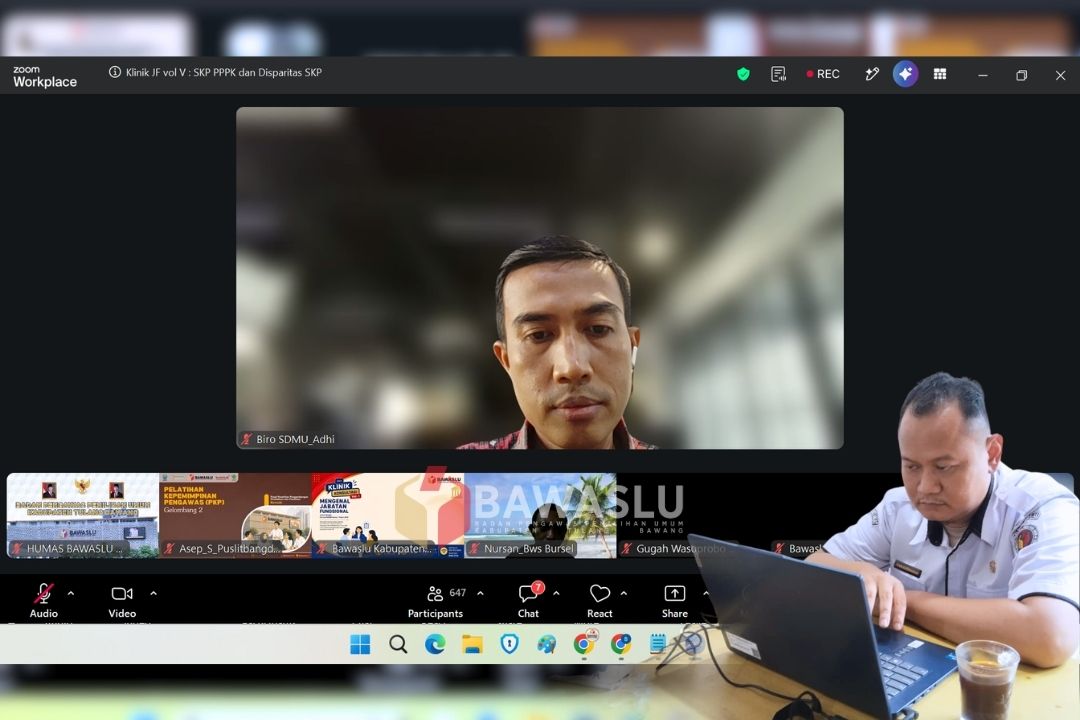Open Windows taskbar Search

click(x=397, y=644)
